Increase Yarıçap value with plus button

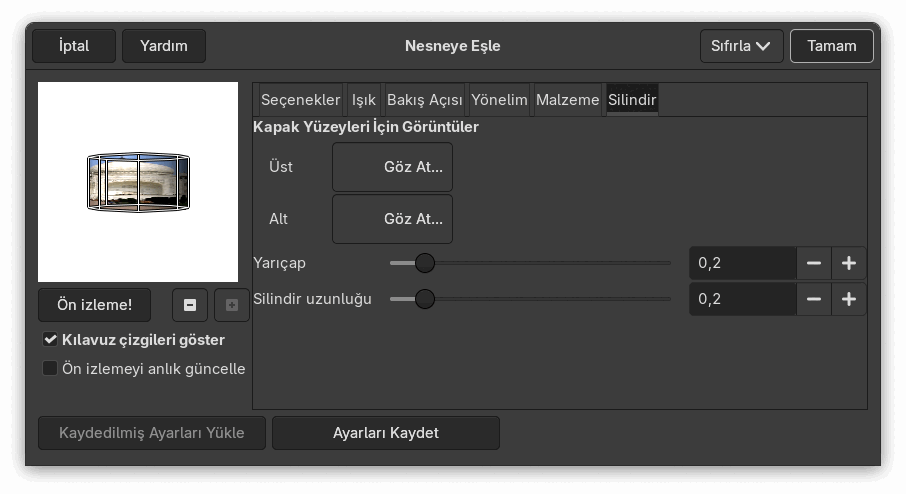[x=848, y=263]
